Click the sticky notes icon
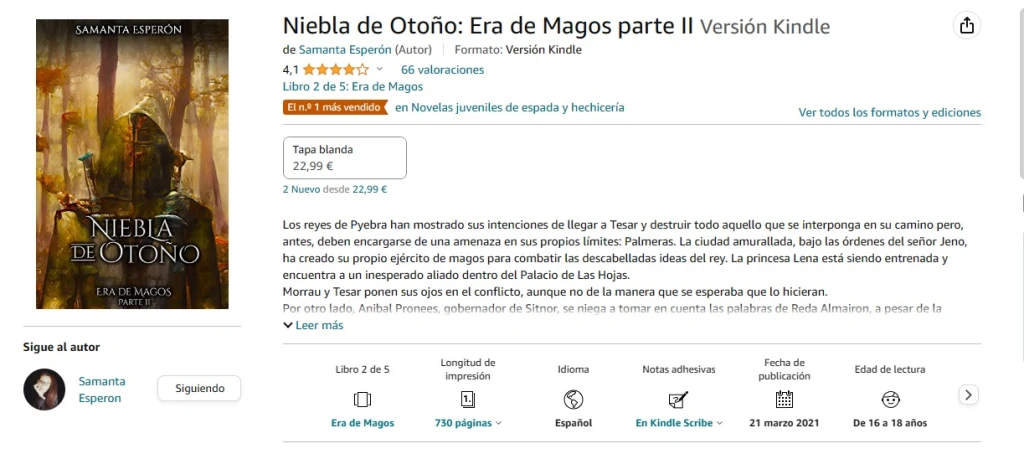1024x454 pixels. pos(678,399)
